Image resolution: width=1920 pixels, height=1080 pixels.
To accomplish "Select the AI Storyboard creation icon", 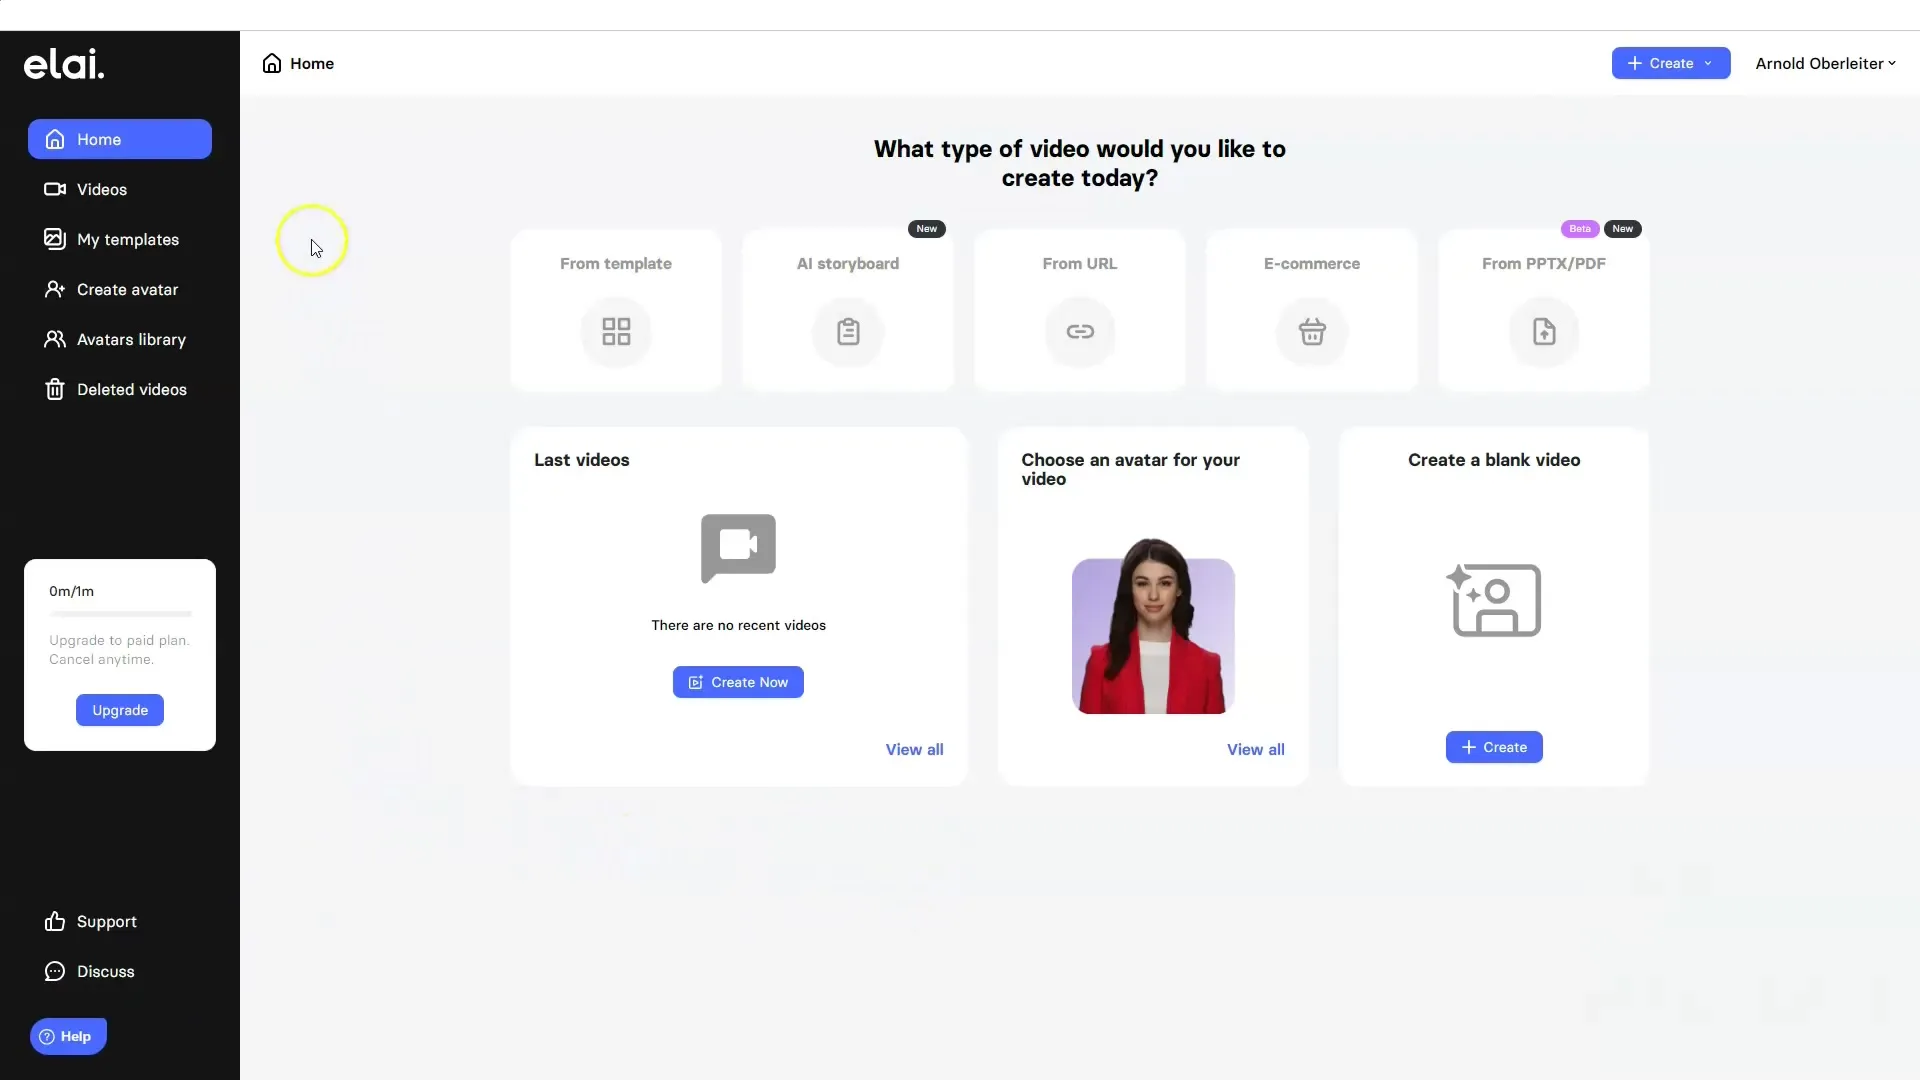I will pyautogui.click(x=848, y=331).
